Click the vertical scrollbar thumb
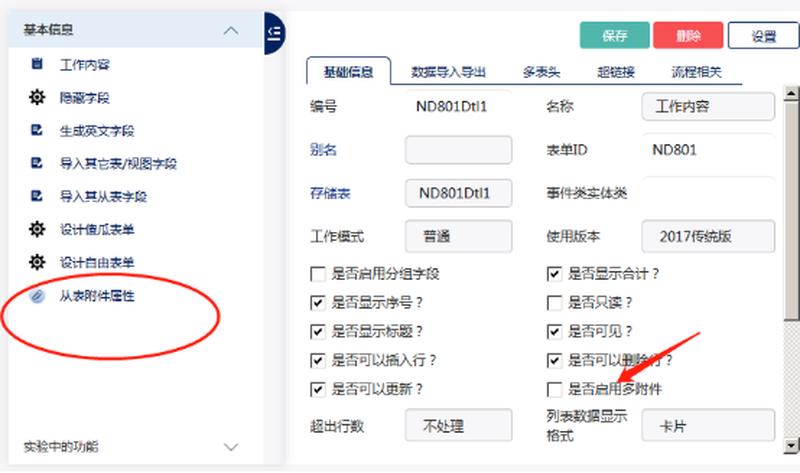The height and width of the screenshot is (473, 800). pos(791,211)
